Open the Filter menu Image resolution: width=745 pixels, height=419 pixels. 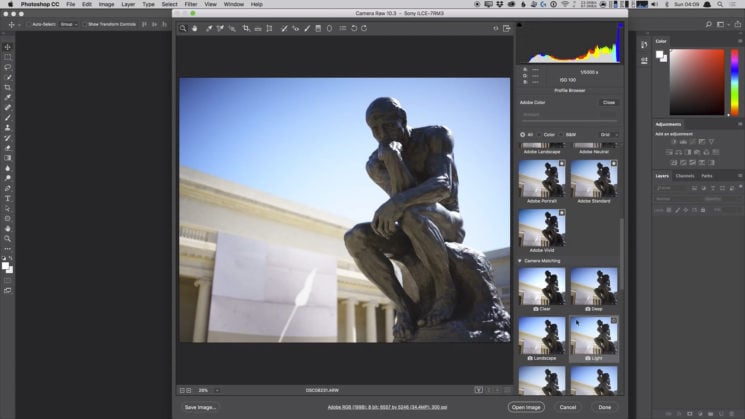tap(190, 5)
